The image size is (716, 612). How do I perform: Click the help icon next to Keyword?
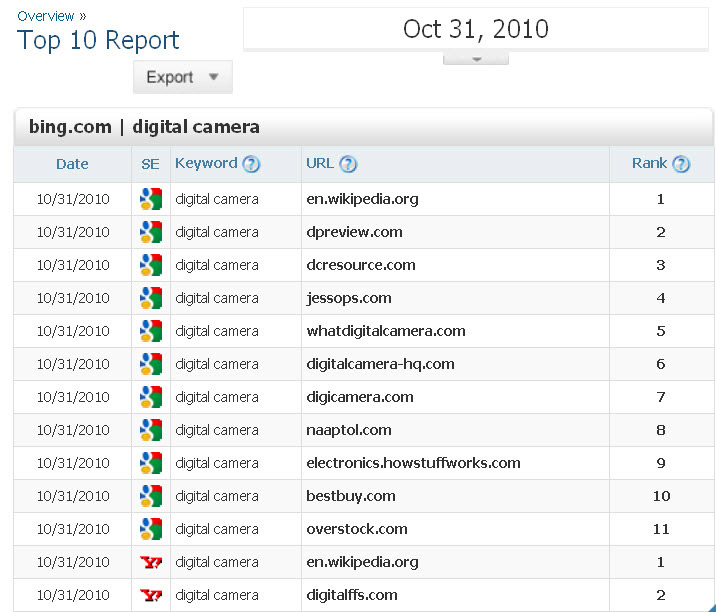[x=251, y=164]
